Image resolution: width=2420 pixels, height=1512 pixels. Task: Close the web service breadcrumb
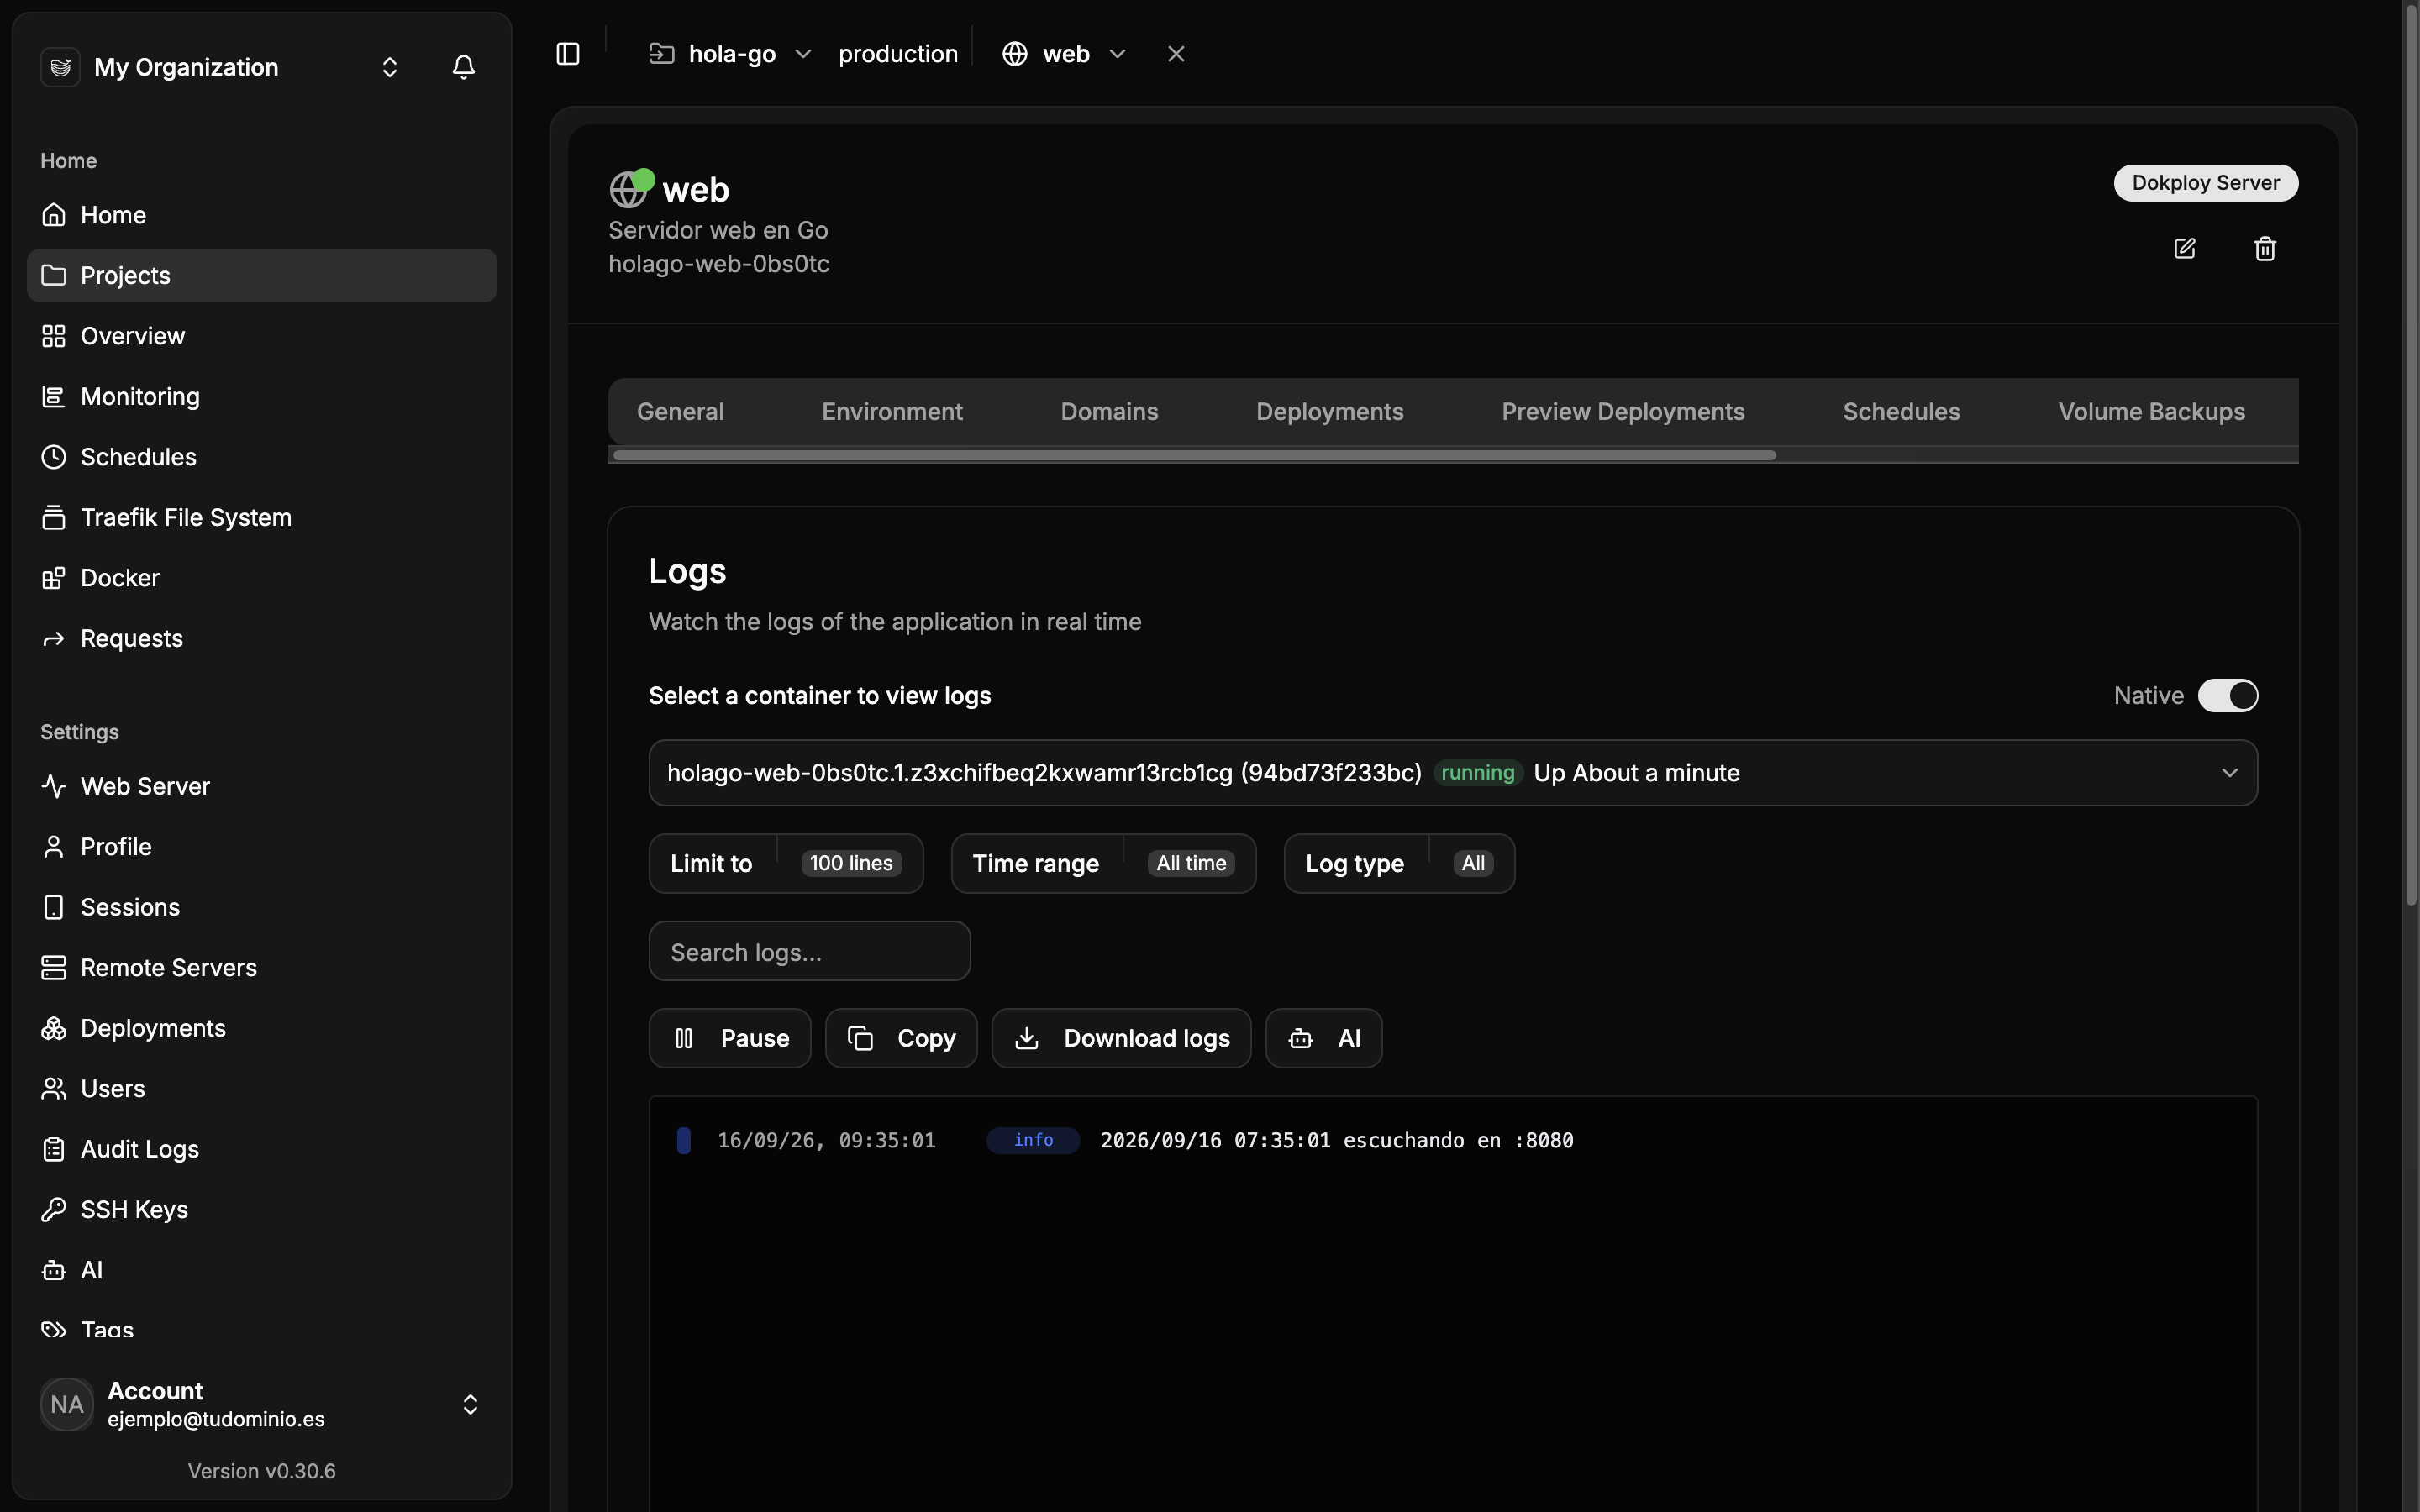(1176, 54)
